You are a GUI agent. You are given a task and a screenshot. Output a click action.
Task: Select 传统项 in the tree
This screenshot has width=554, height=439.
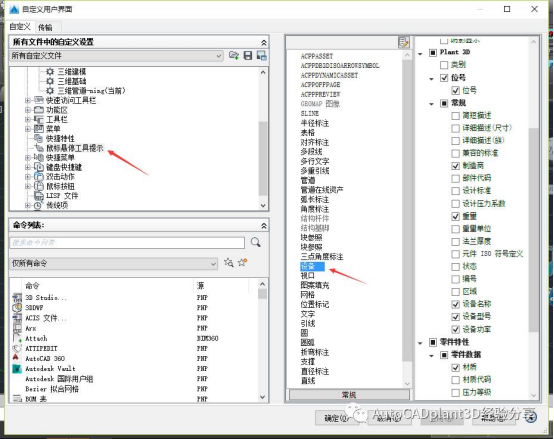pos(57,205)
